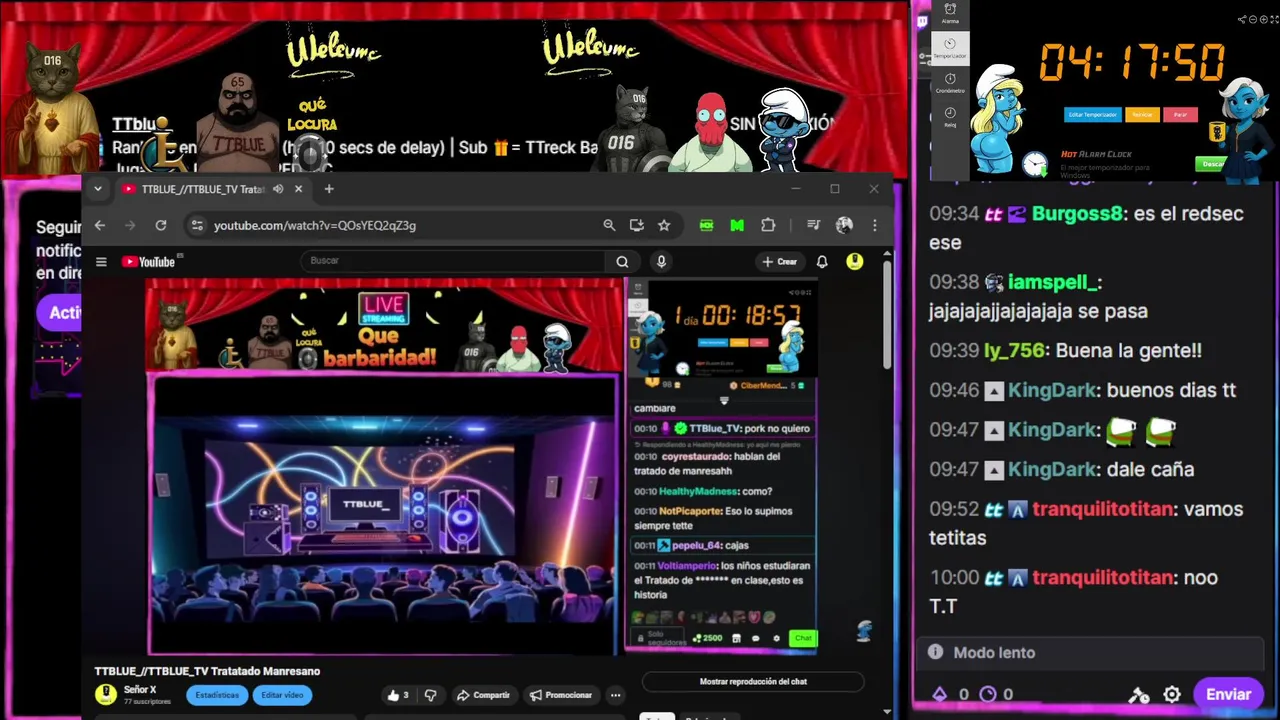Open more actions ellipsis below video
1280x720 pixels.
click(x=616, y=695)
